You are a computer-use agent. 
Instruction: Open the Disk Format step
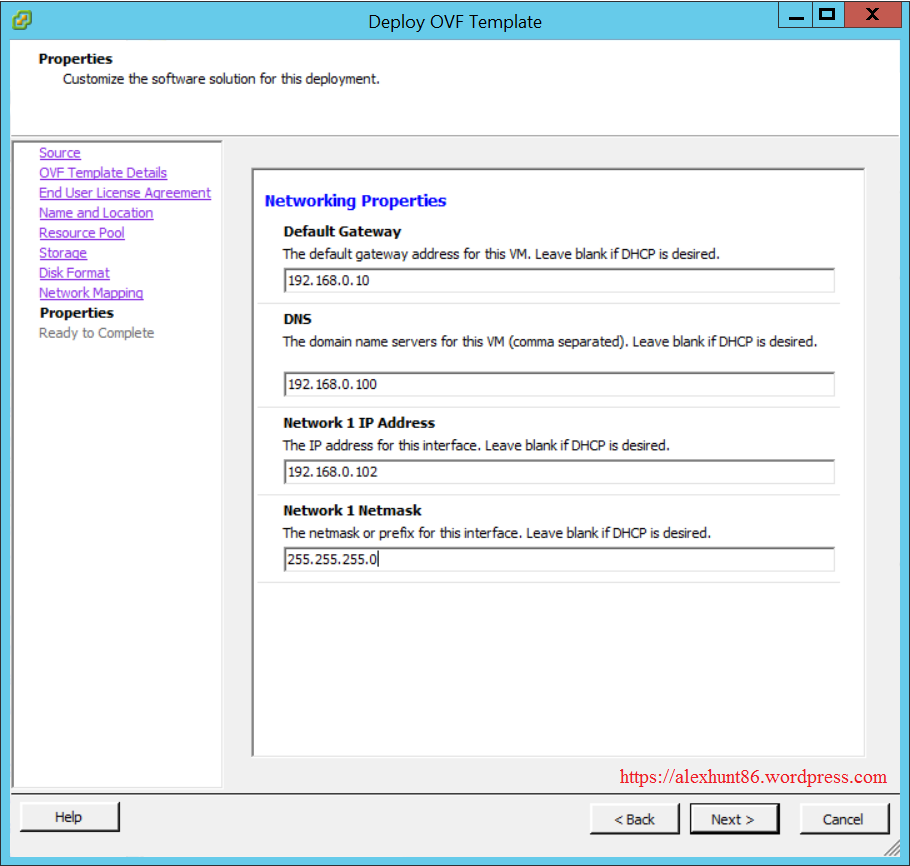pyautogui.click(x=74, y=273)
